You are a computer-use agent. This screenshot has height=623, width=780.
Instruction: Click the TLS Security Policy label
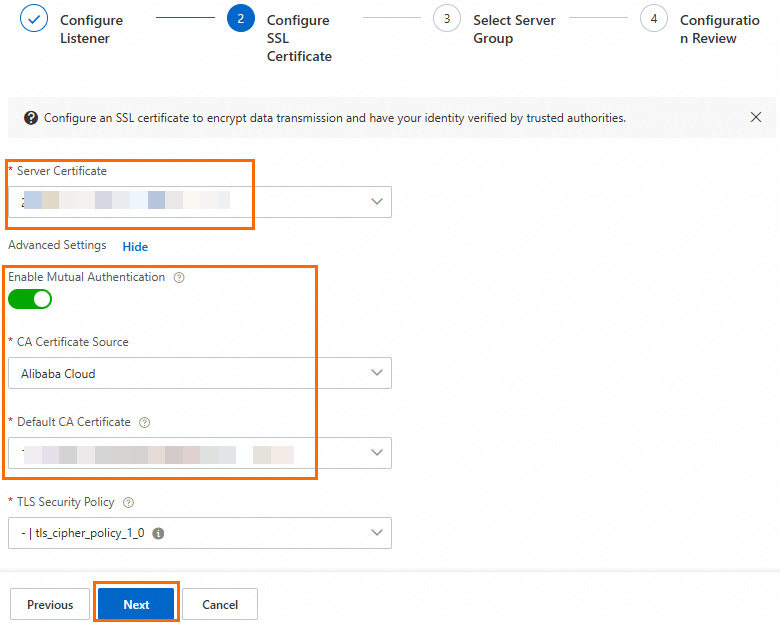click(x=66, y=502)
